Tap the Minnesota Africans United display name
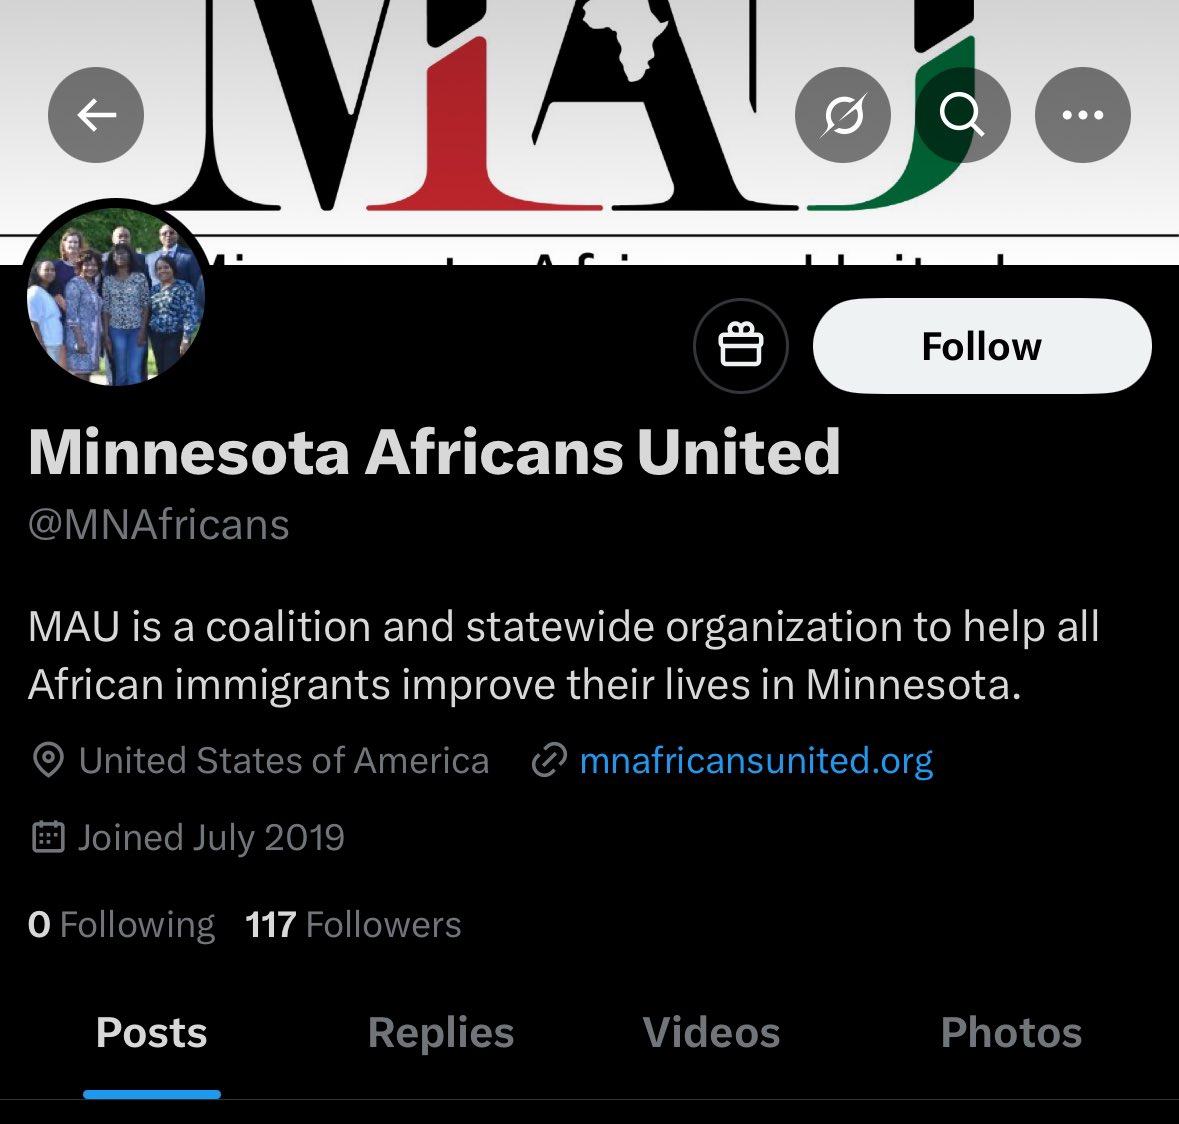Viewport: 1179px width, 1124px height. coord(434,452)
